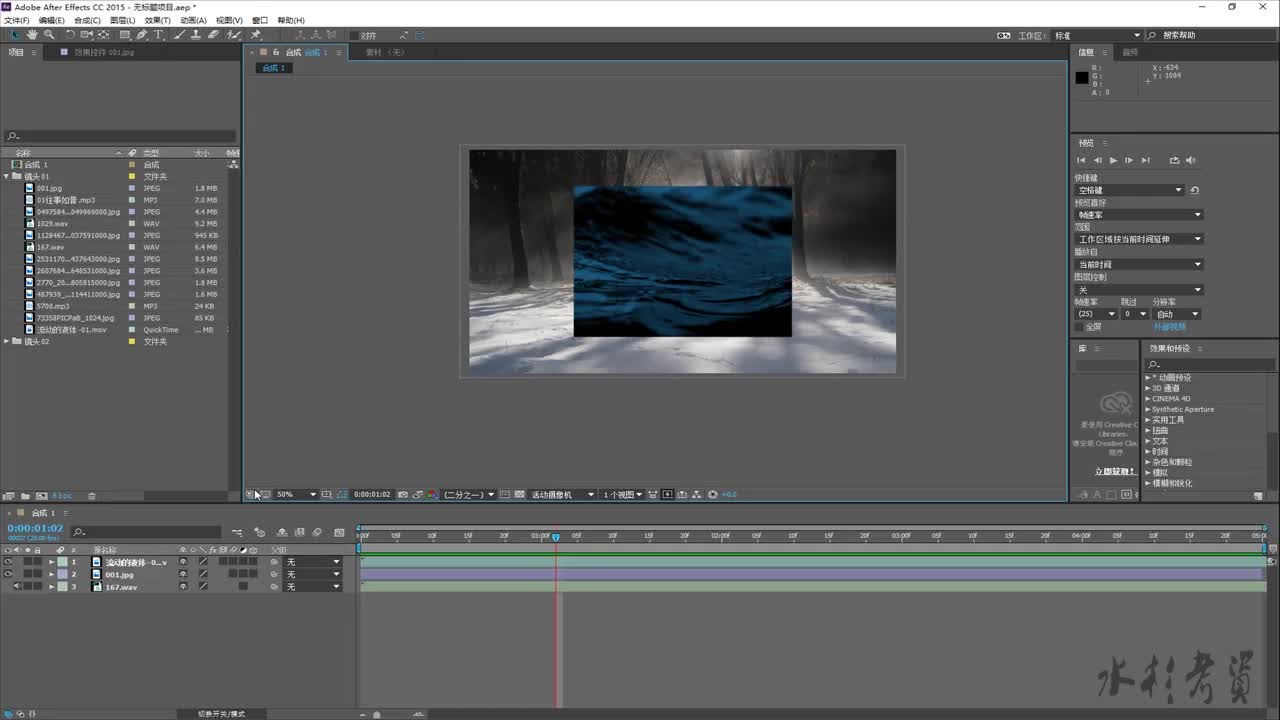The width and height of the screenshot is (1280, 720).
Task: Toggle the transparency grid icon in the viewer
Action: tap(519, 494)
